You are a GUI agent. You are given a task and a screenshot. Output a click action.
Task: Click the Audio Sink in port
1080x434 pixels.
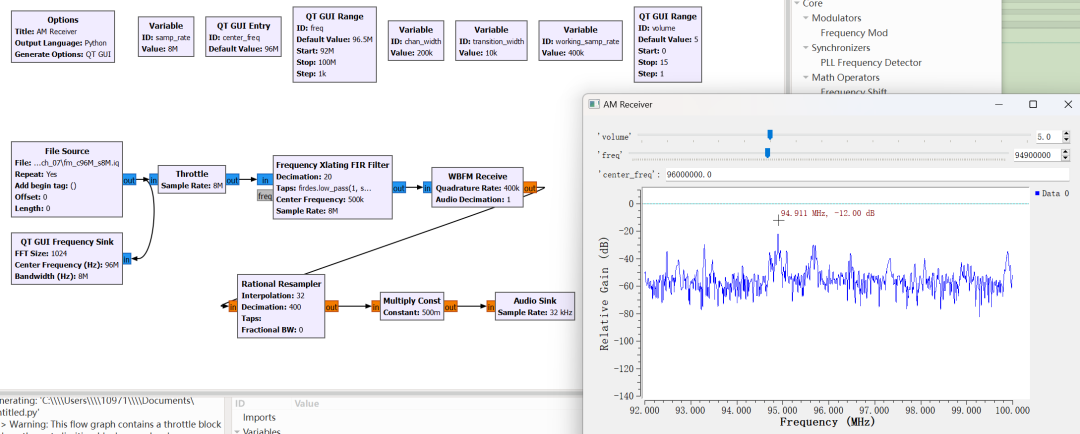click(x=490, y=307)
